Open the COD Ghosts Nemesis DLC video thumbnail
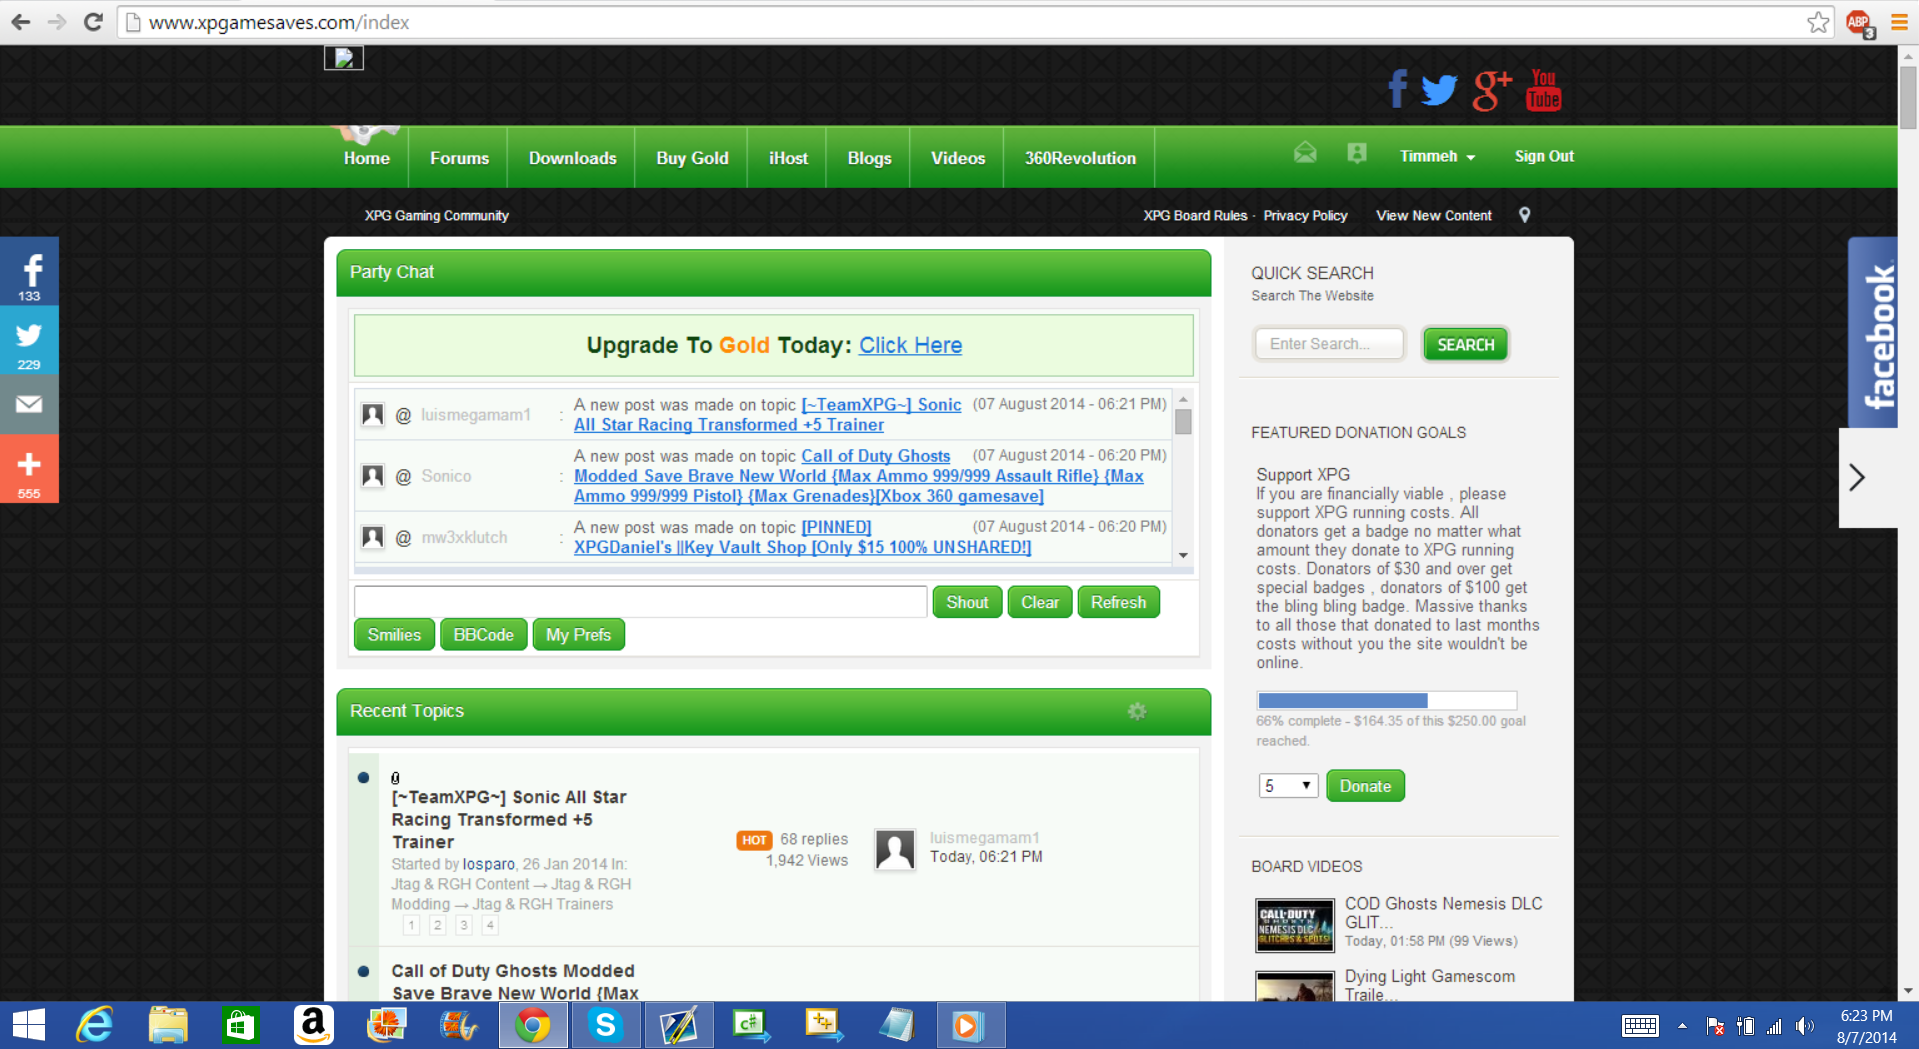 pyautogui.click(x=1295, y=924)
